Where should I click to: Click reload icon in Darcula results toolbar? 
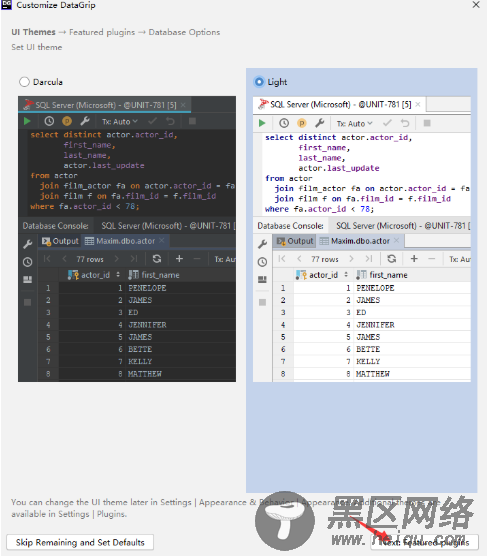[157, 258]
